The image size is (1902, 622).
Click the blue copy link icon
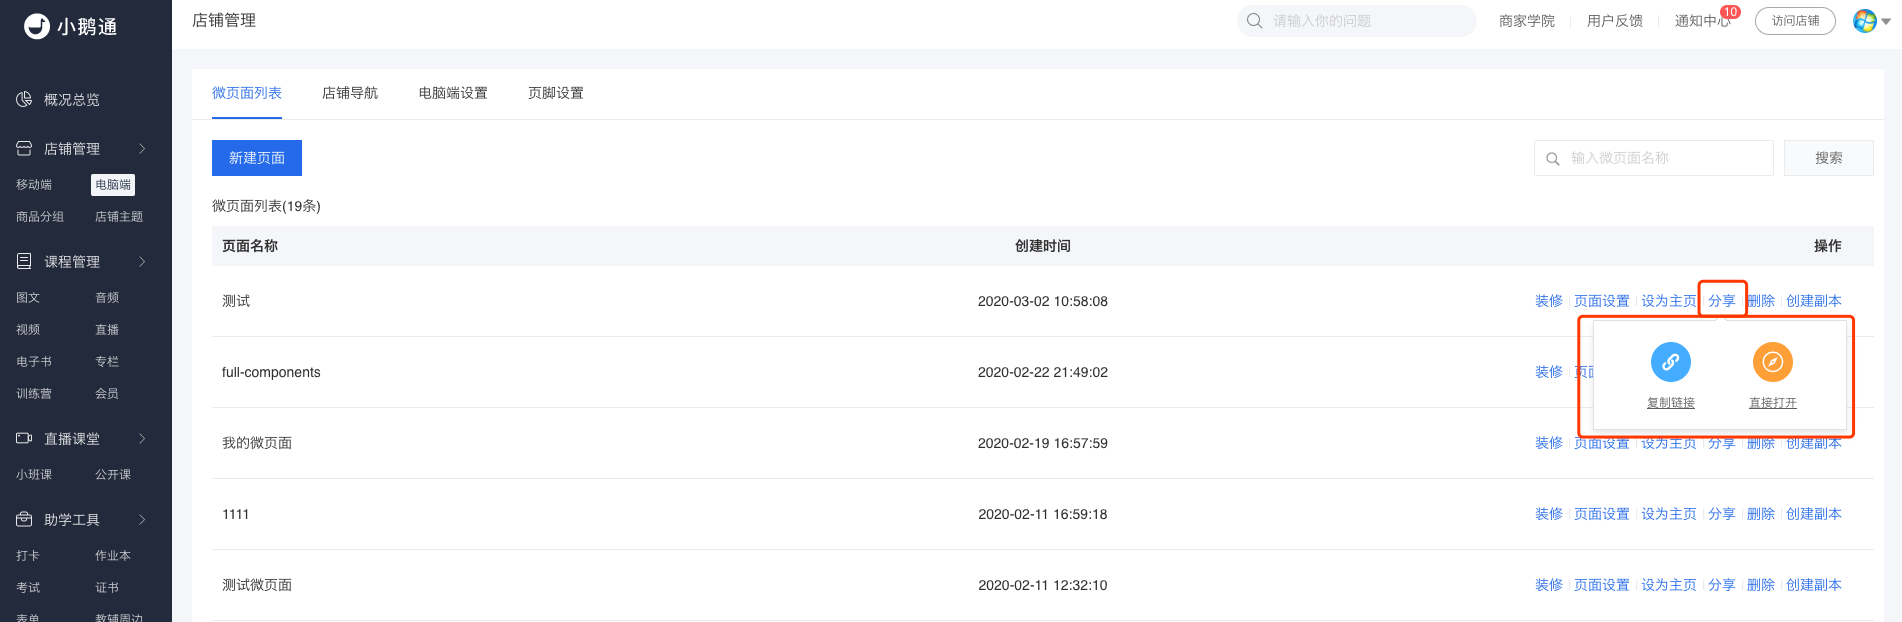[1670, 362]
